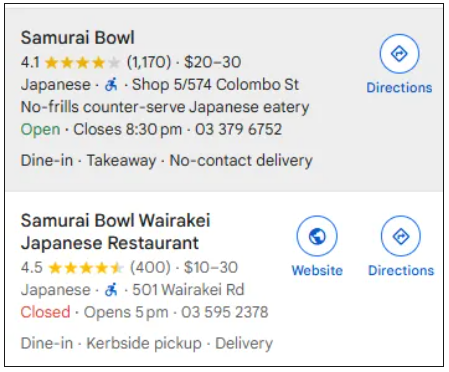Open Website globe icon for Wairakei restaurant

[x=317, y=236]
